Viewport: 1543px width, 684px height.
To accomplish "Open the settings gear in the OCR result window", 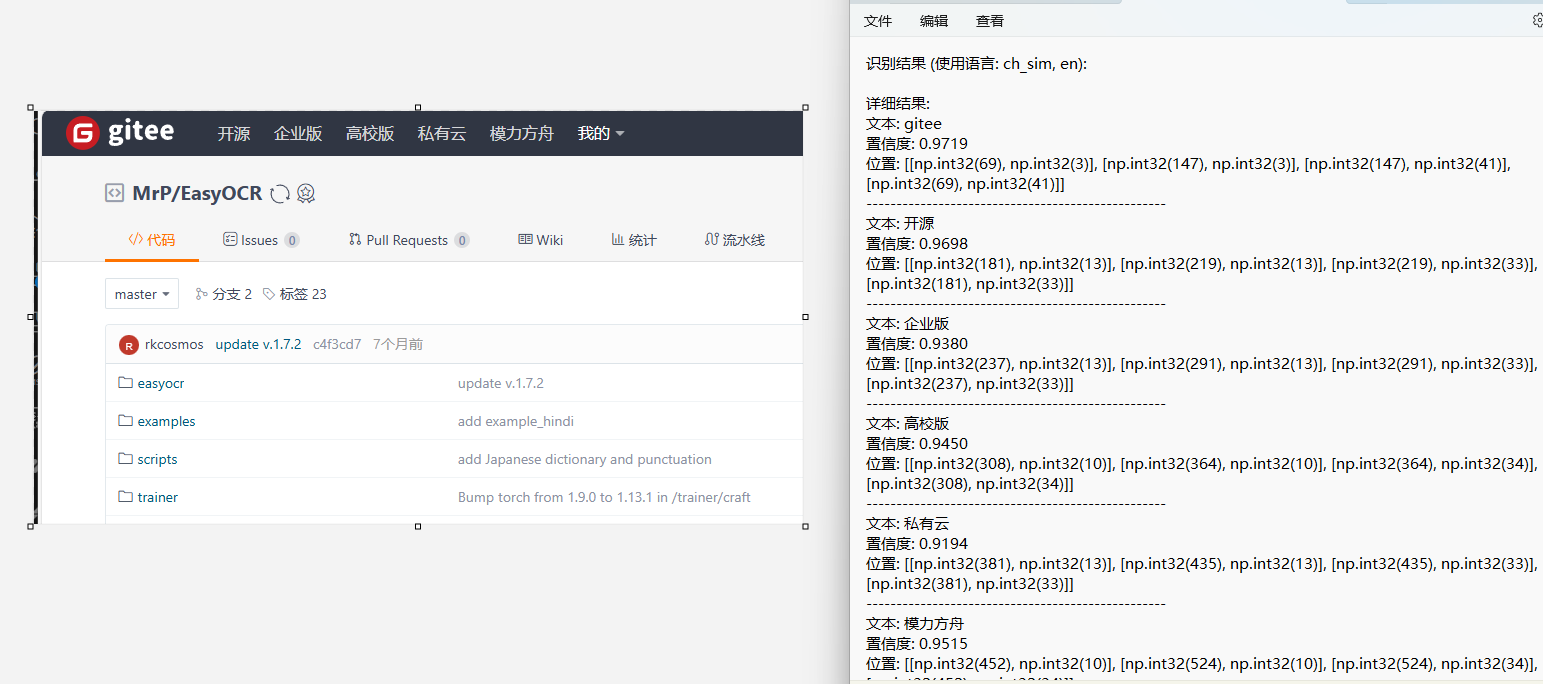I will pos(1537,19).
